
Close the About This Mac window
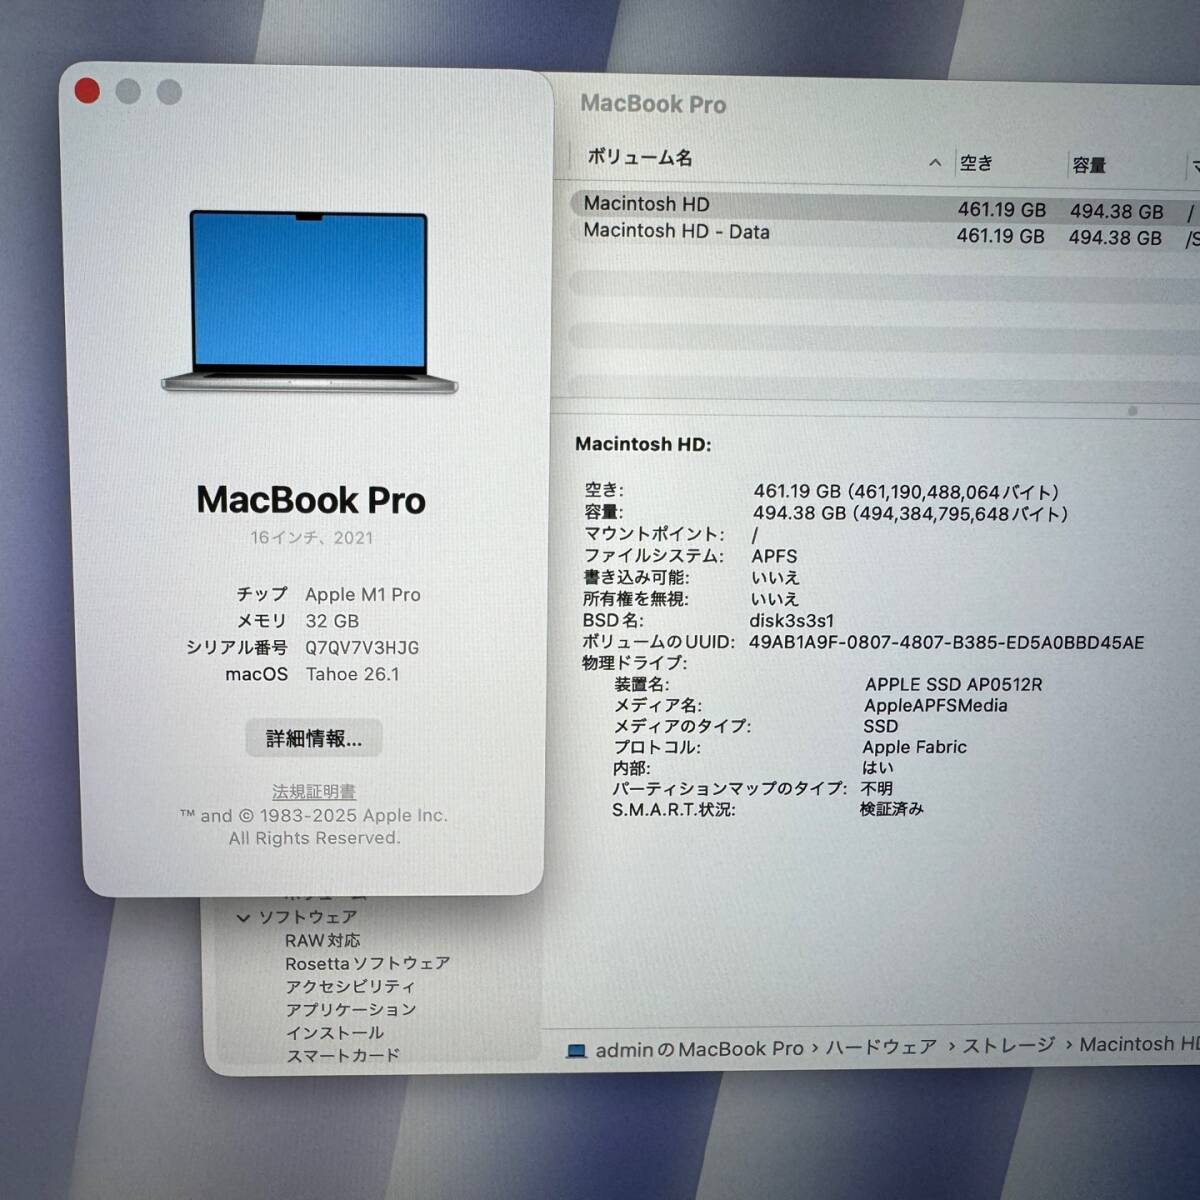pyautogui.click(x=88, y=91)
